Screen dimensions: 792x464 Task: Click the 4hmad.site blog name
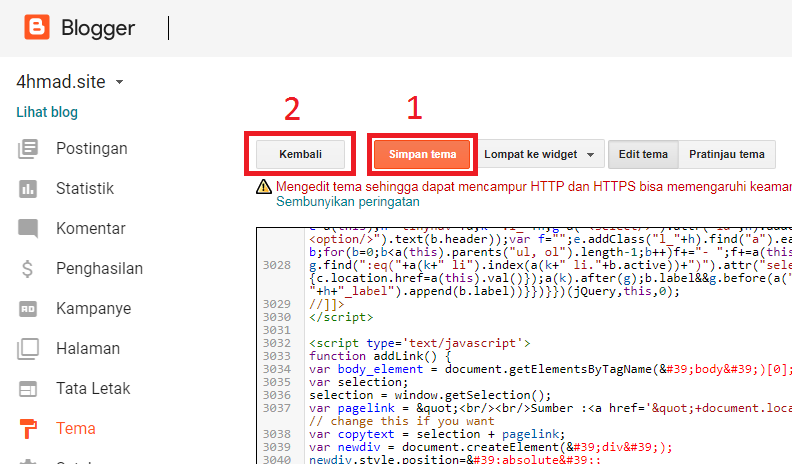tap(61, 82)
